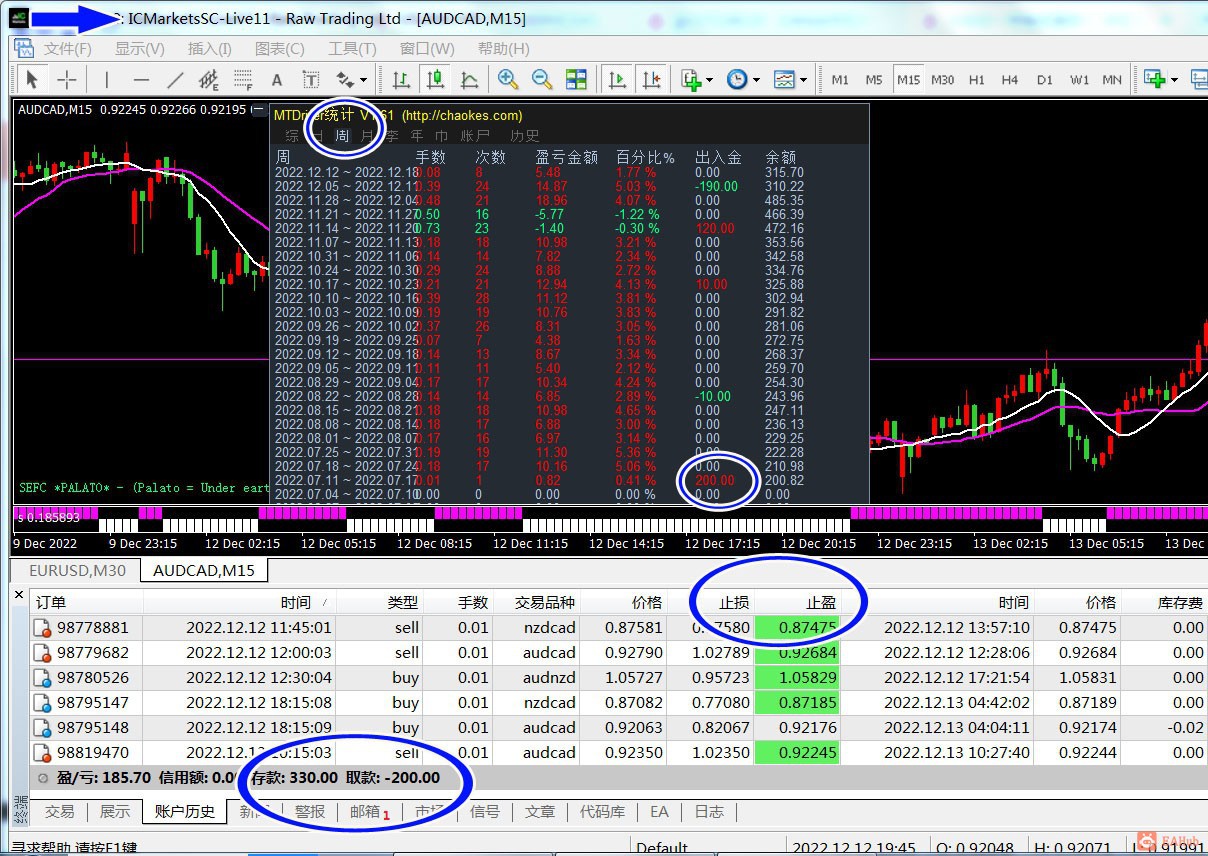The width and height of the screenshot is (1208, 856).
Task: Switch to the EURUSD,M30 chart tab
Action: pyautogui.click(x=78, y=570)
